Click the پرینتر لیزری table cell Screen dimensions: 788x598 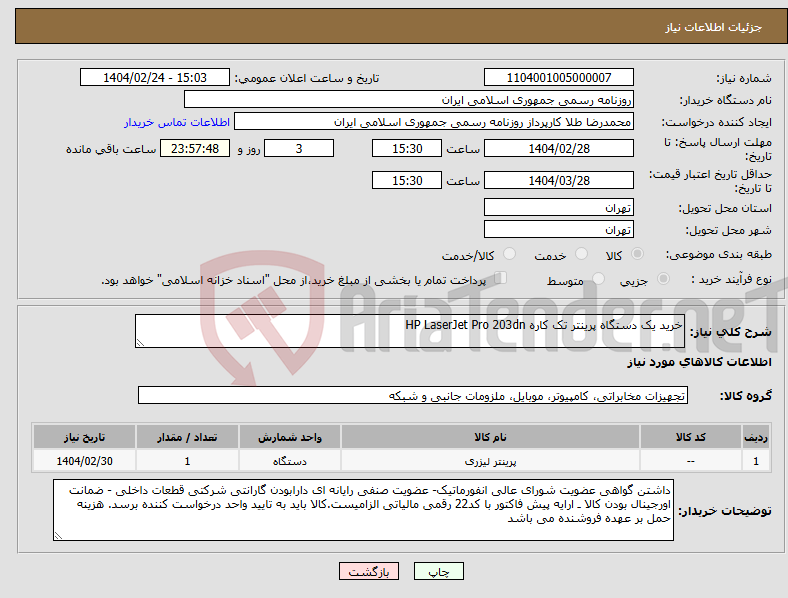(x=490, y=461)
